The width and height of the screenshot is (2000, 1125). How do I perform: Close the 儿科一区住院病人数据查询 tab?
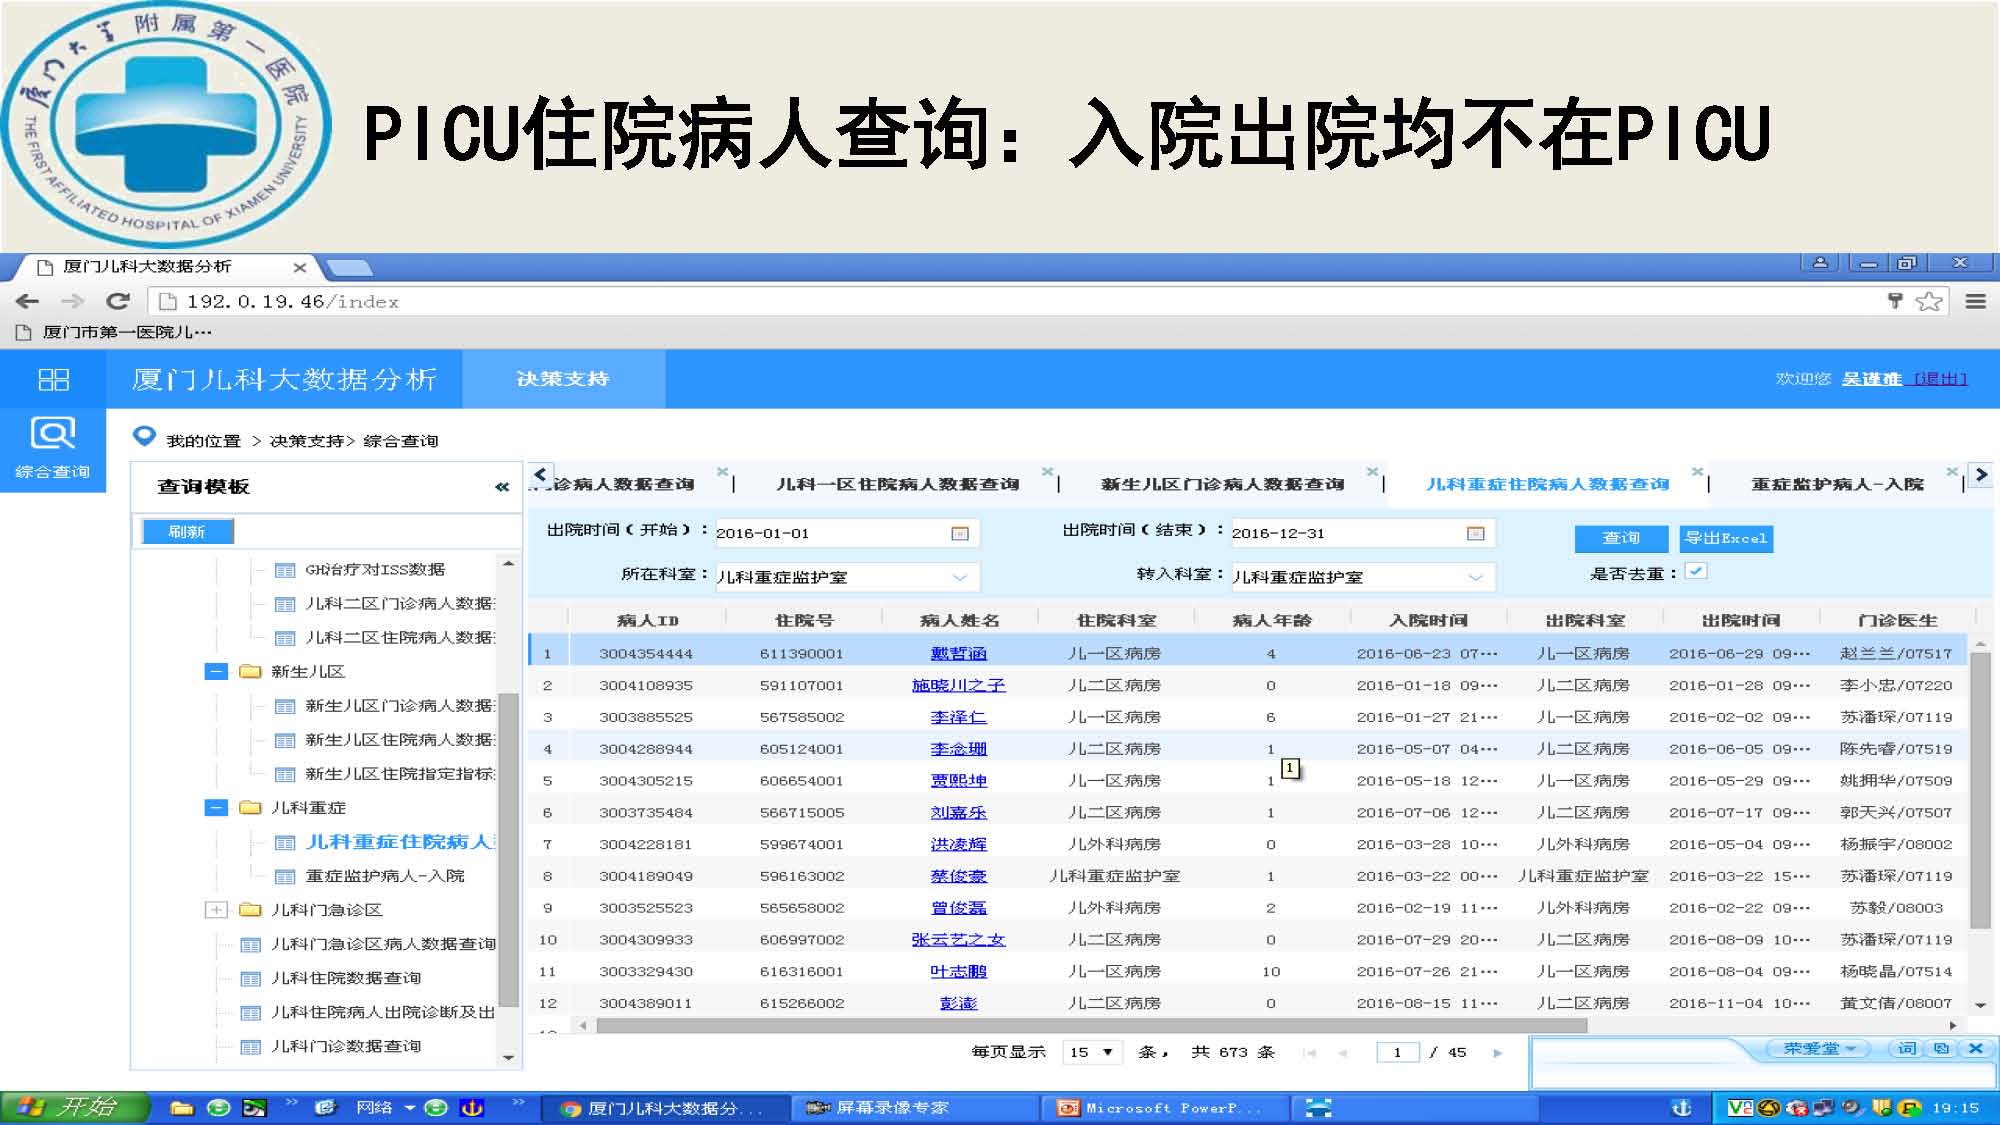(1047, 471)
